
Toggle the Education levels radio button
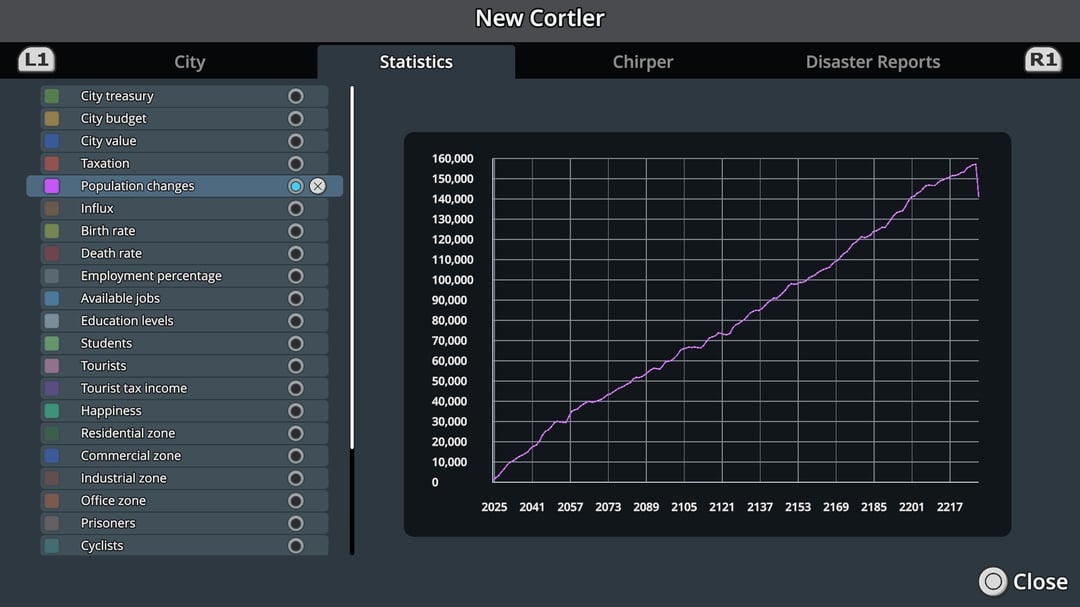[x=295, y=321]
